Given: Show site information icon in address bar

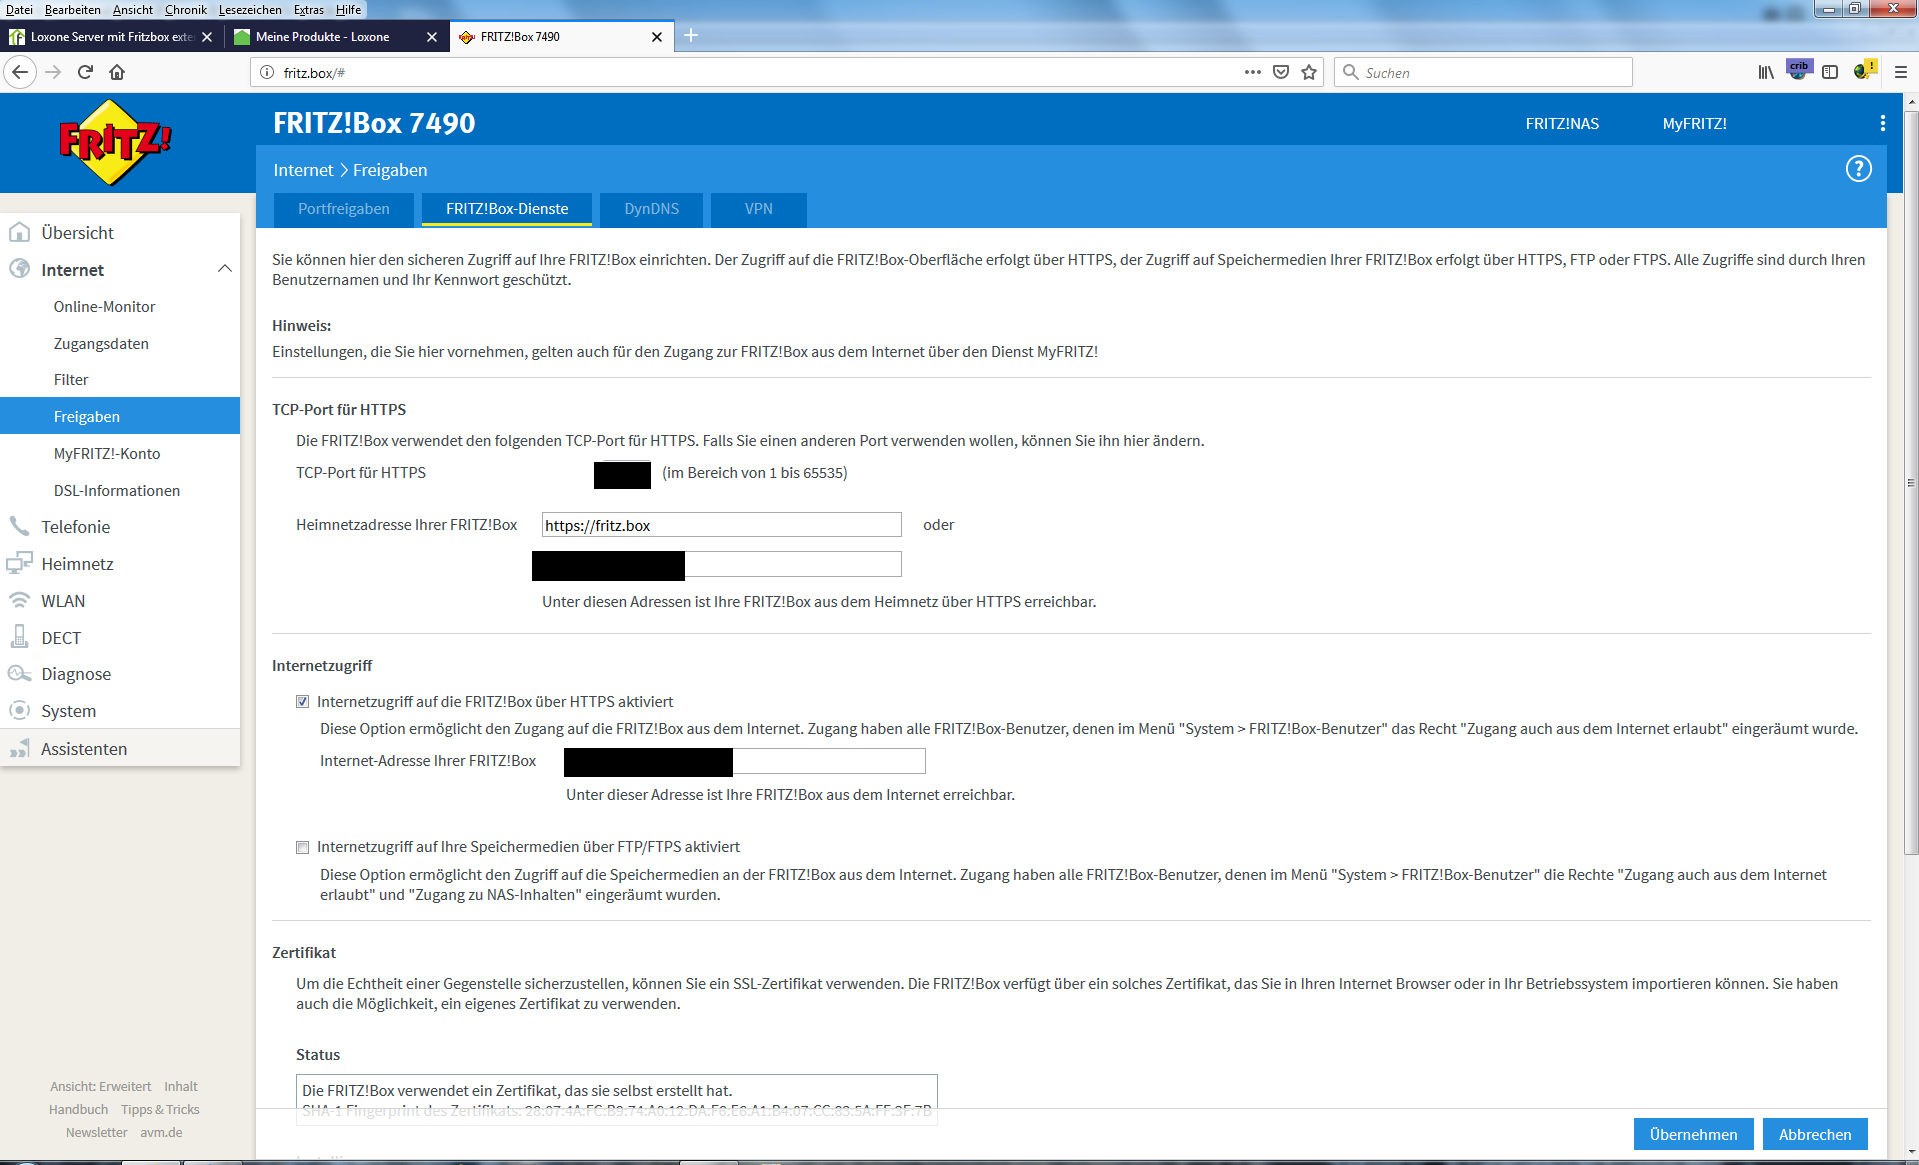Looking at the screenshot, I should (266, 72).
